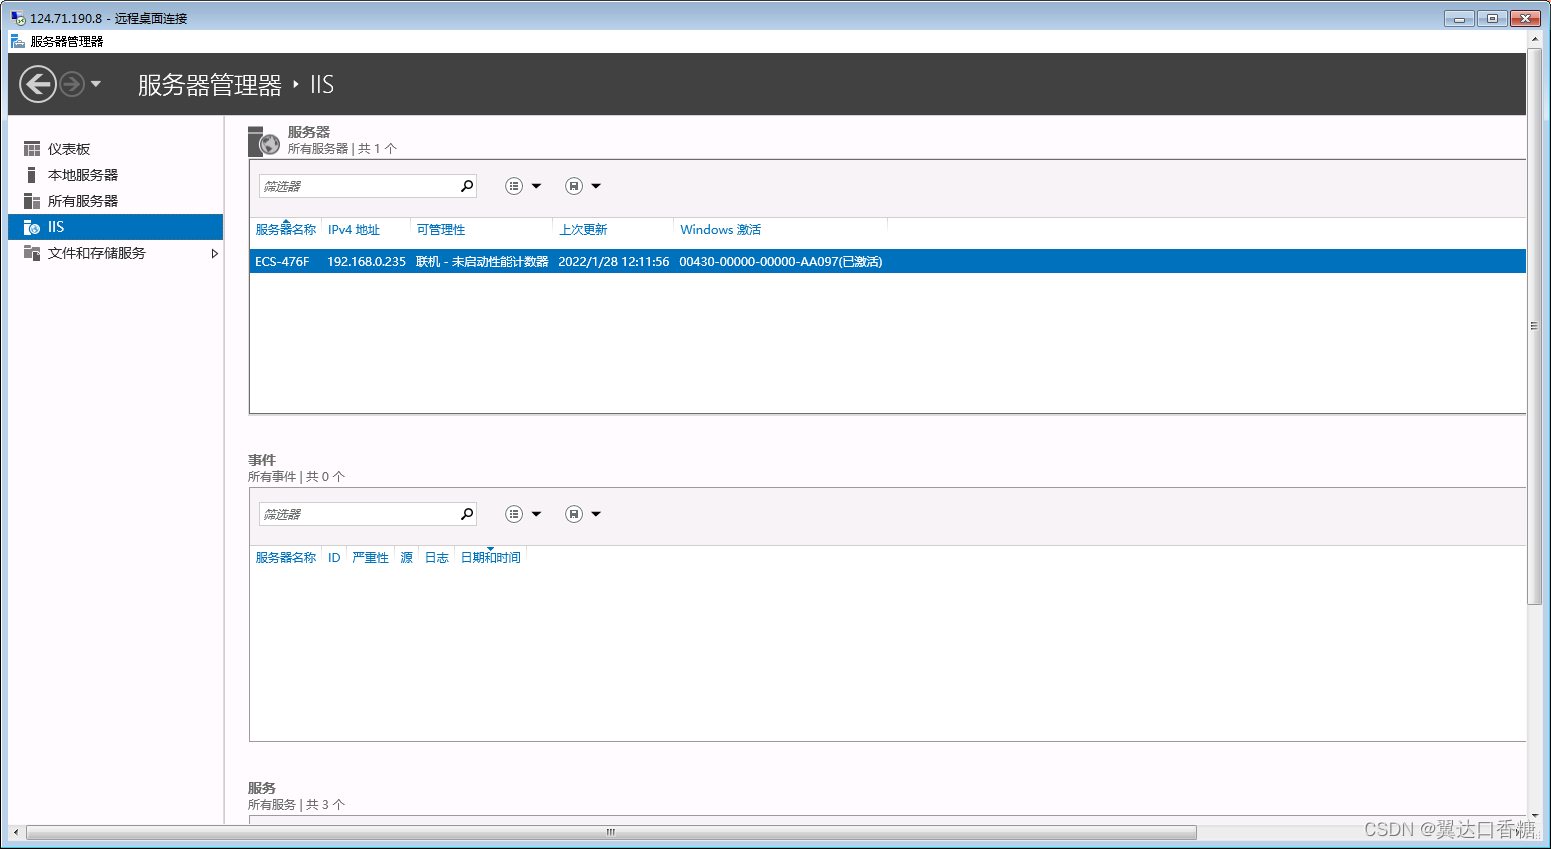The image size is (1551, 849).
Task: Maximize the remote desktop window
Action: (x=1492, y=18)
